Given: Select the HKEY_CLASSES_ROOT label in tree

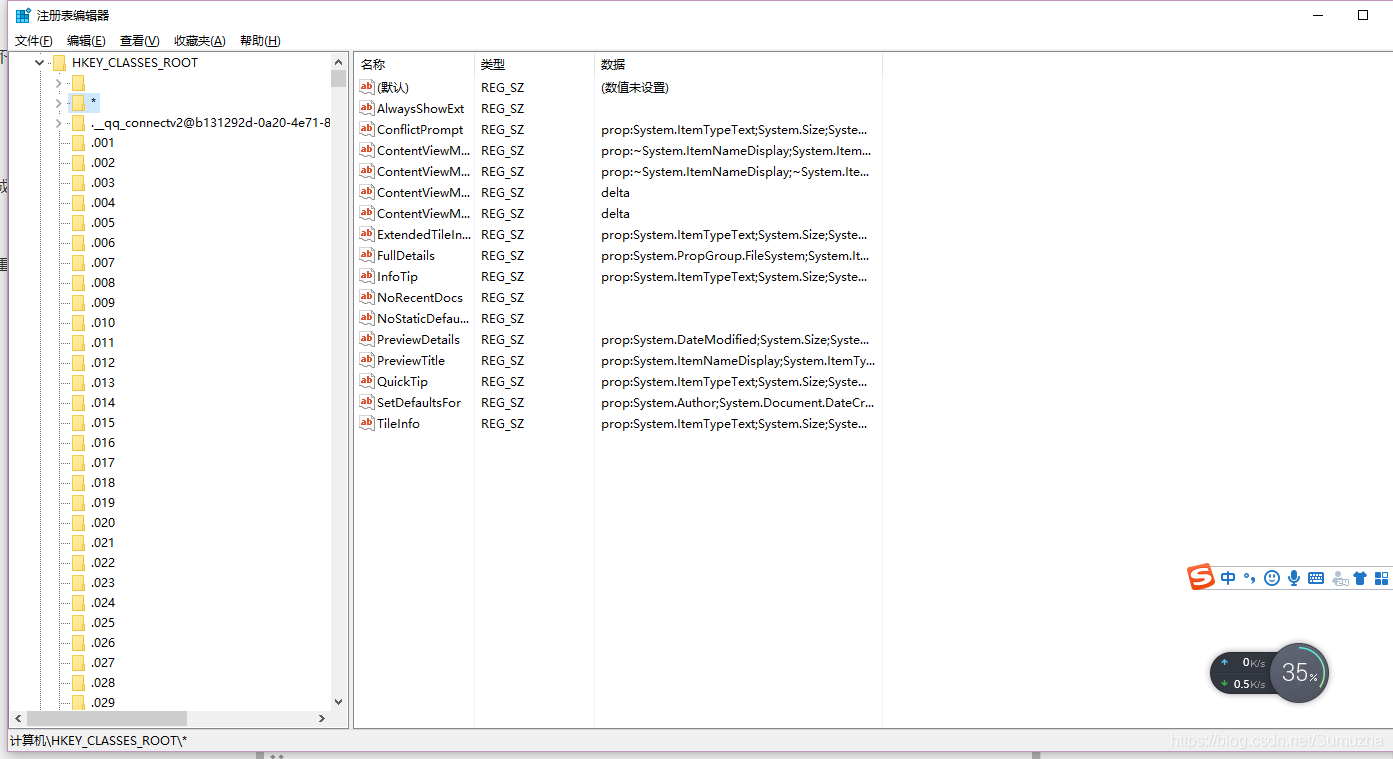Looking at the screenshot, I should pos(135,62).
